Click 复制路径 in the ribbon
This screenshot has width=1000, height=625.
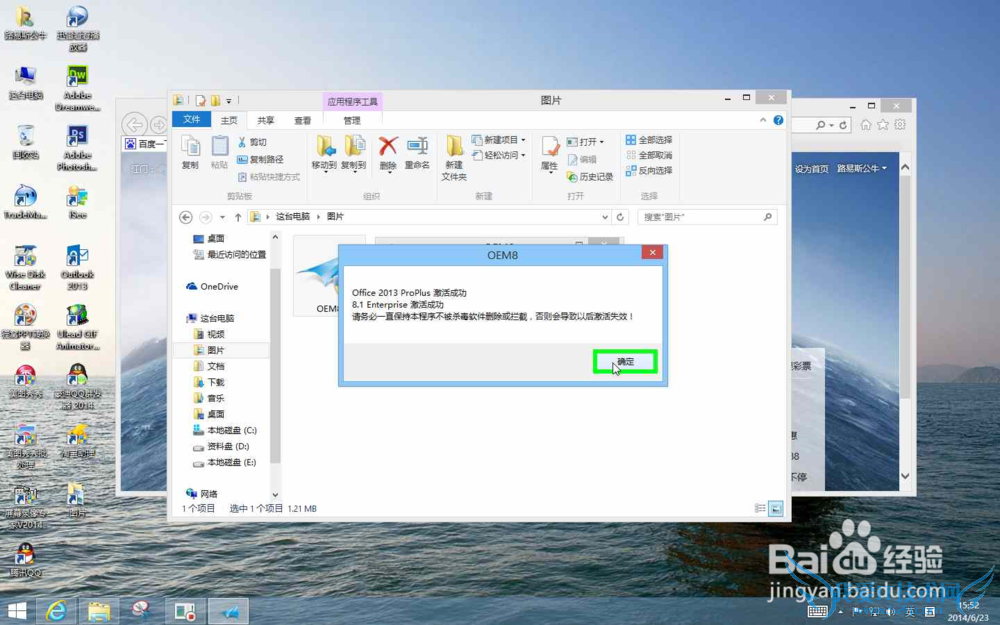[x=260, y=159]
